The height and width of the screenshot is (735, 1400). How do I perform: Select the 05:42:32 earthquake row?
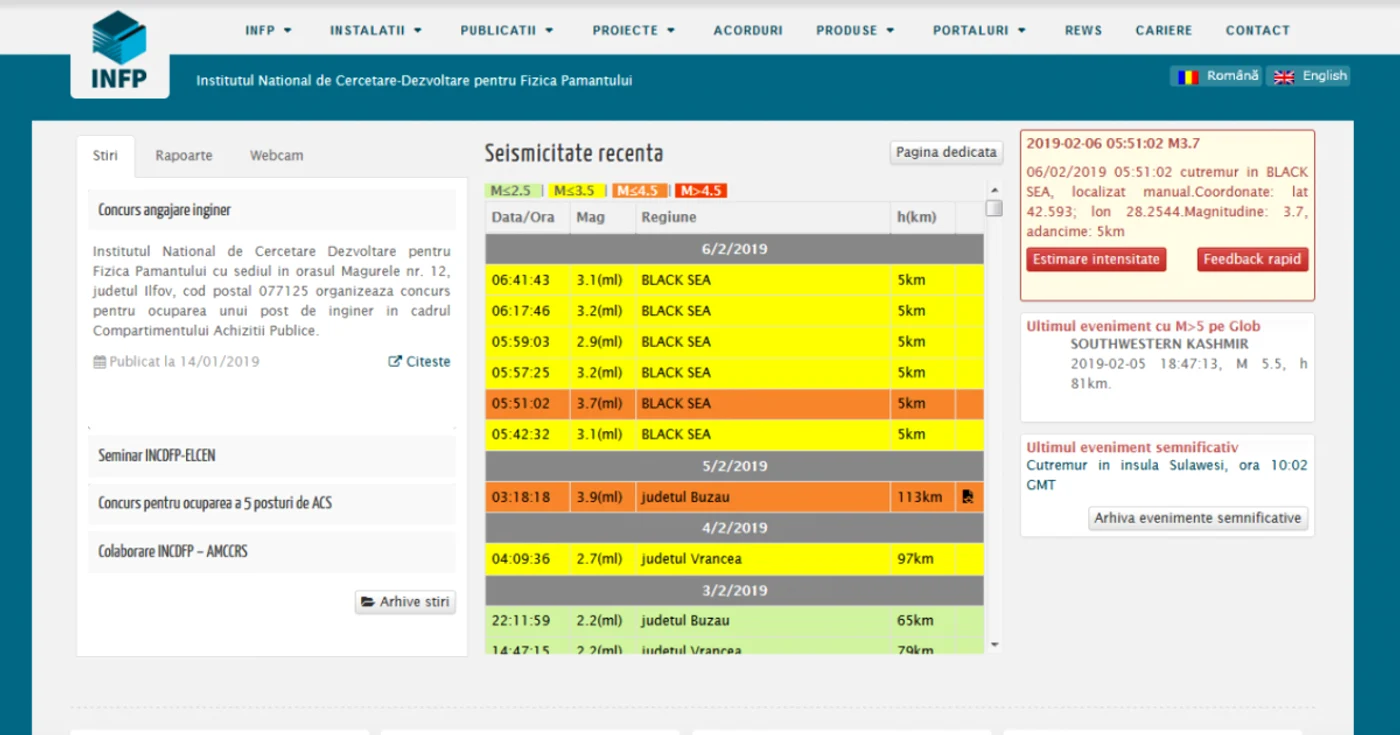click(735, 435)
